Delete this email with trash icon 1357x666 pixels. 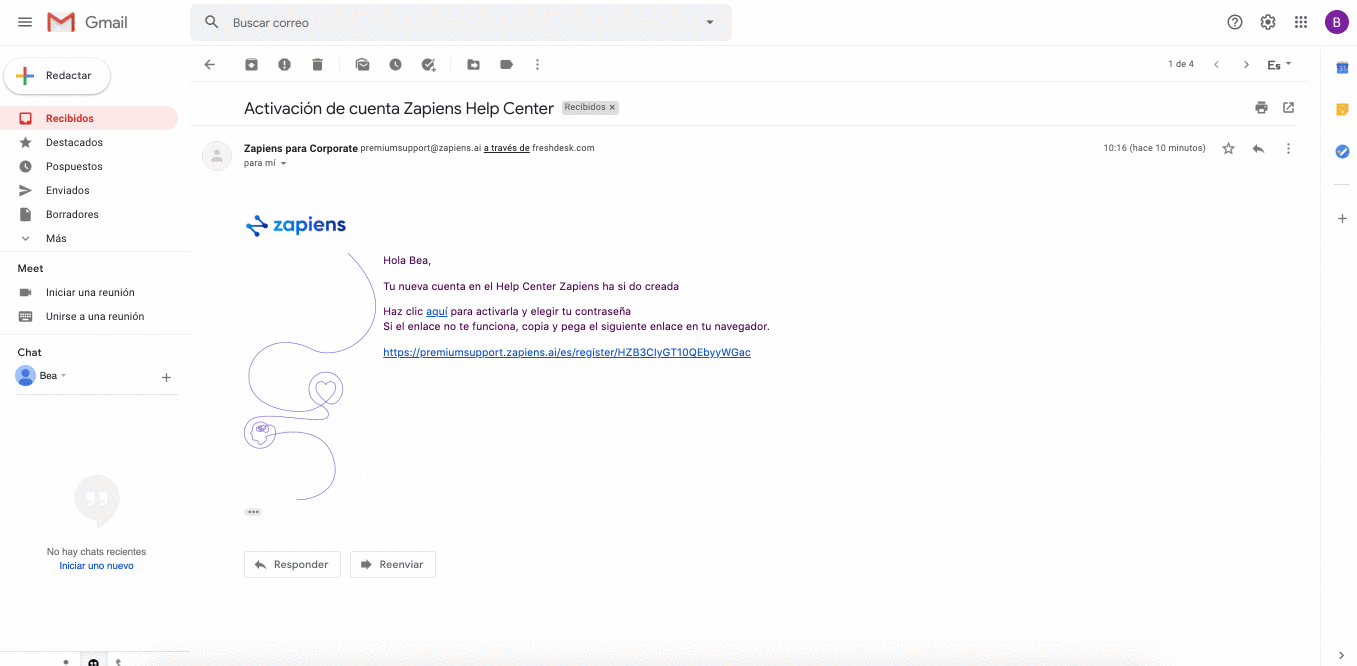click(x=318, y=64)
